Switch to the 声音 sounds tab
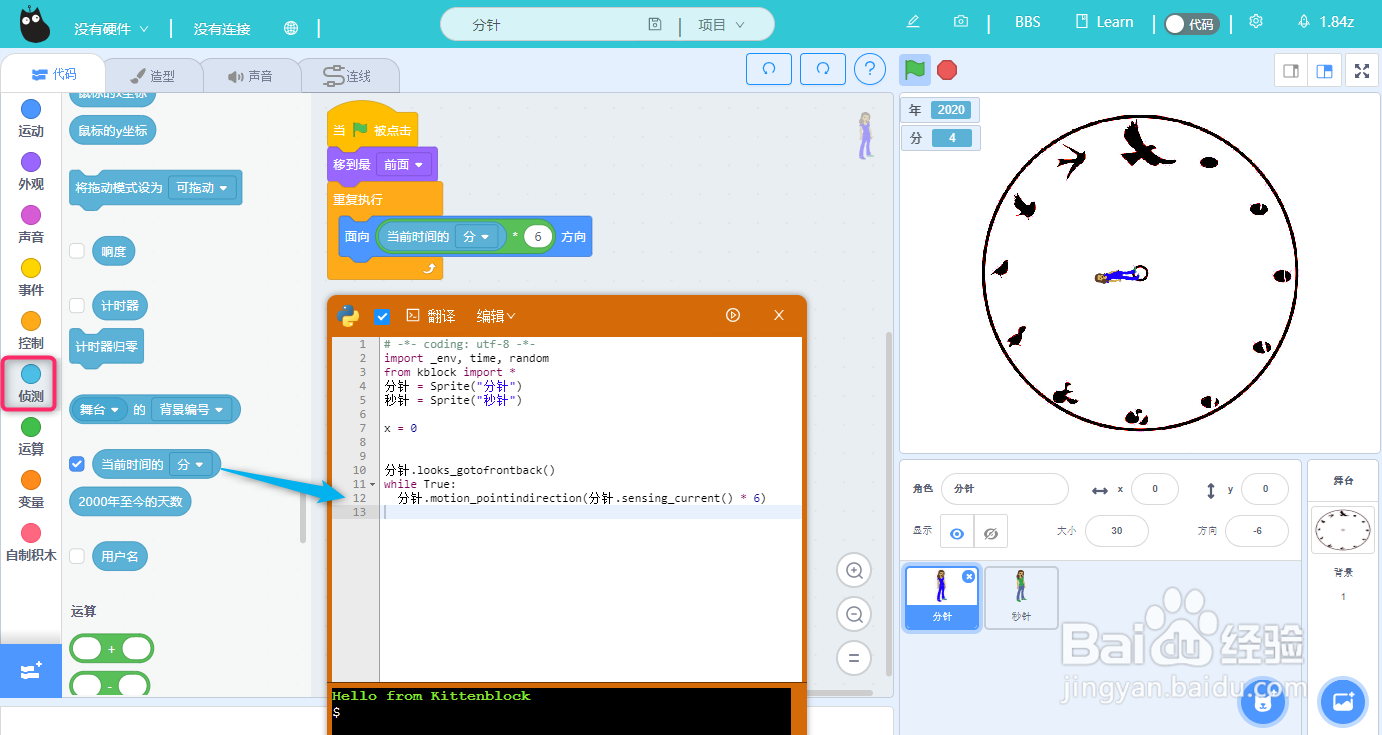Screen dimensions: 1382x735 click(250, 76)
